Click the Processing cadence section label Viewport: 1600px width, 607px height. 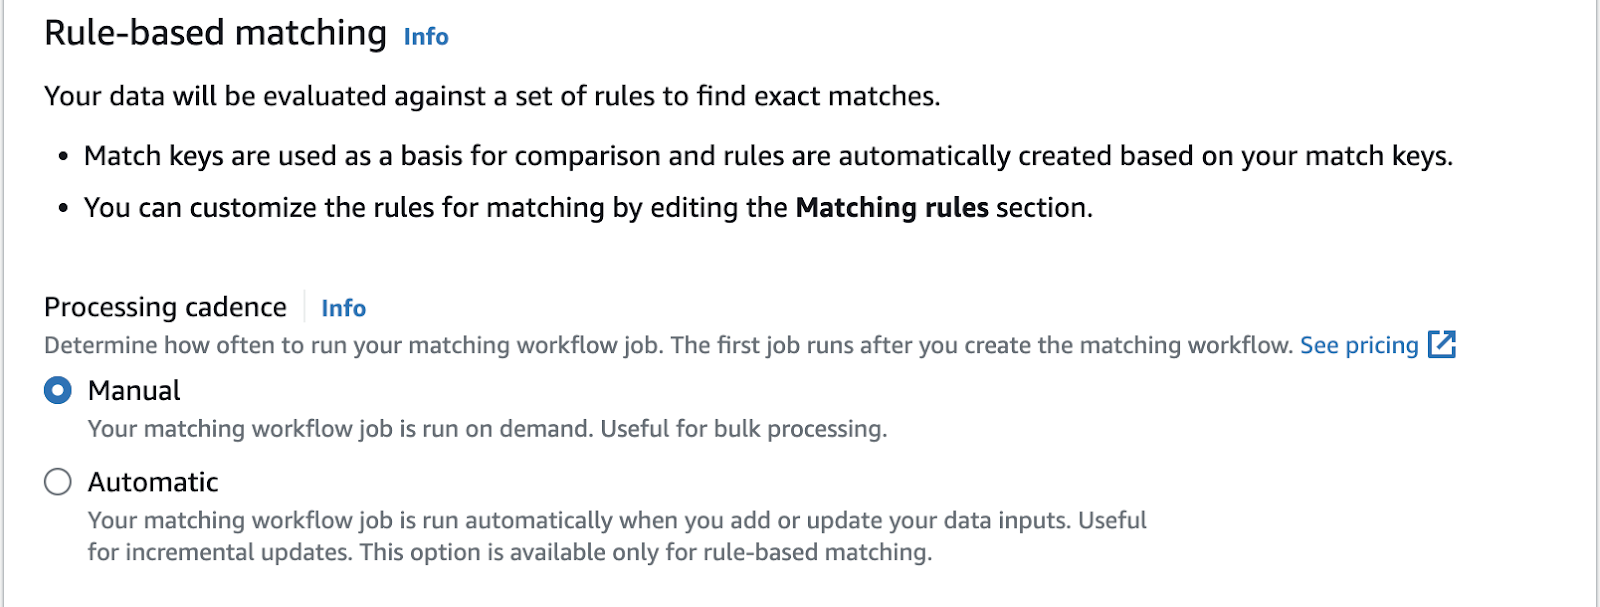[165, 307]
